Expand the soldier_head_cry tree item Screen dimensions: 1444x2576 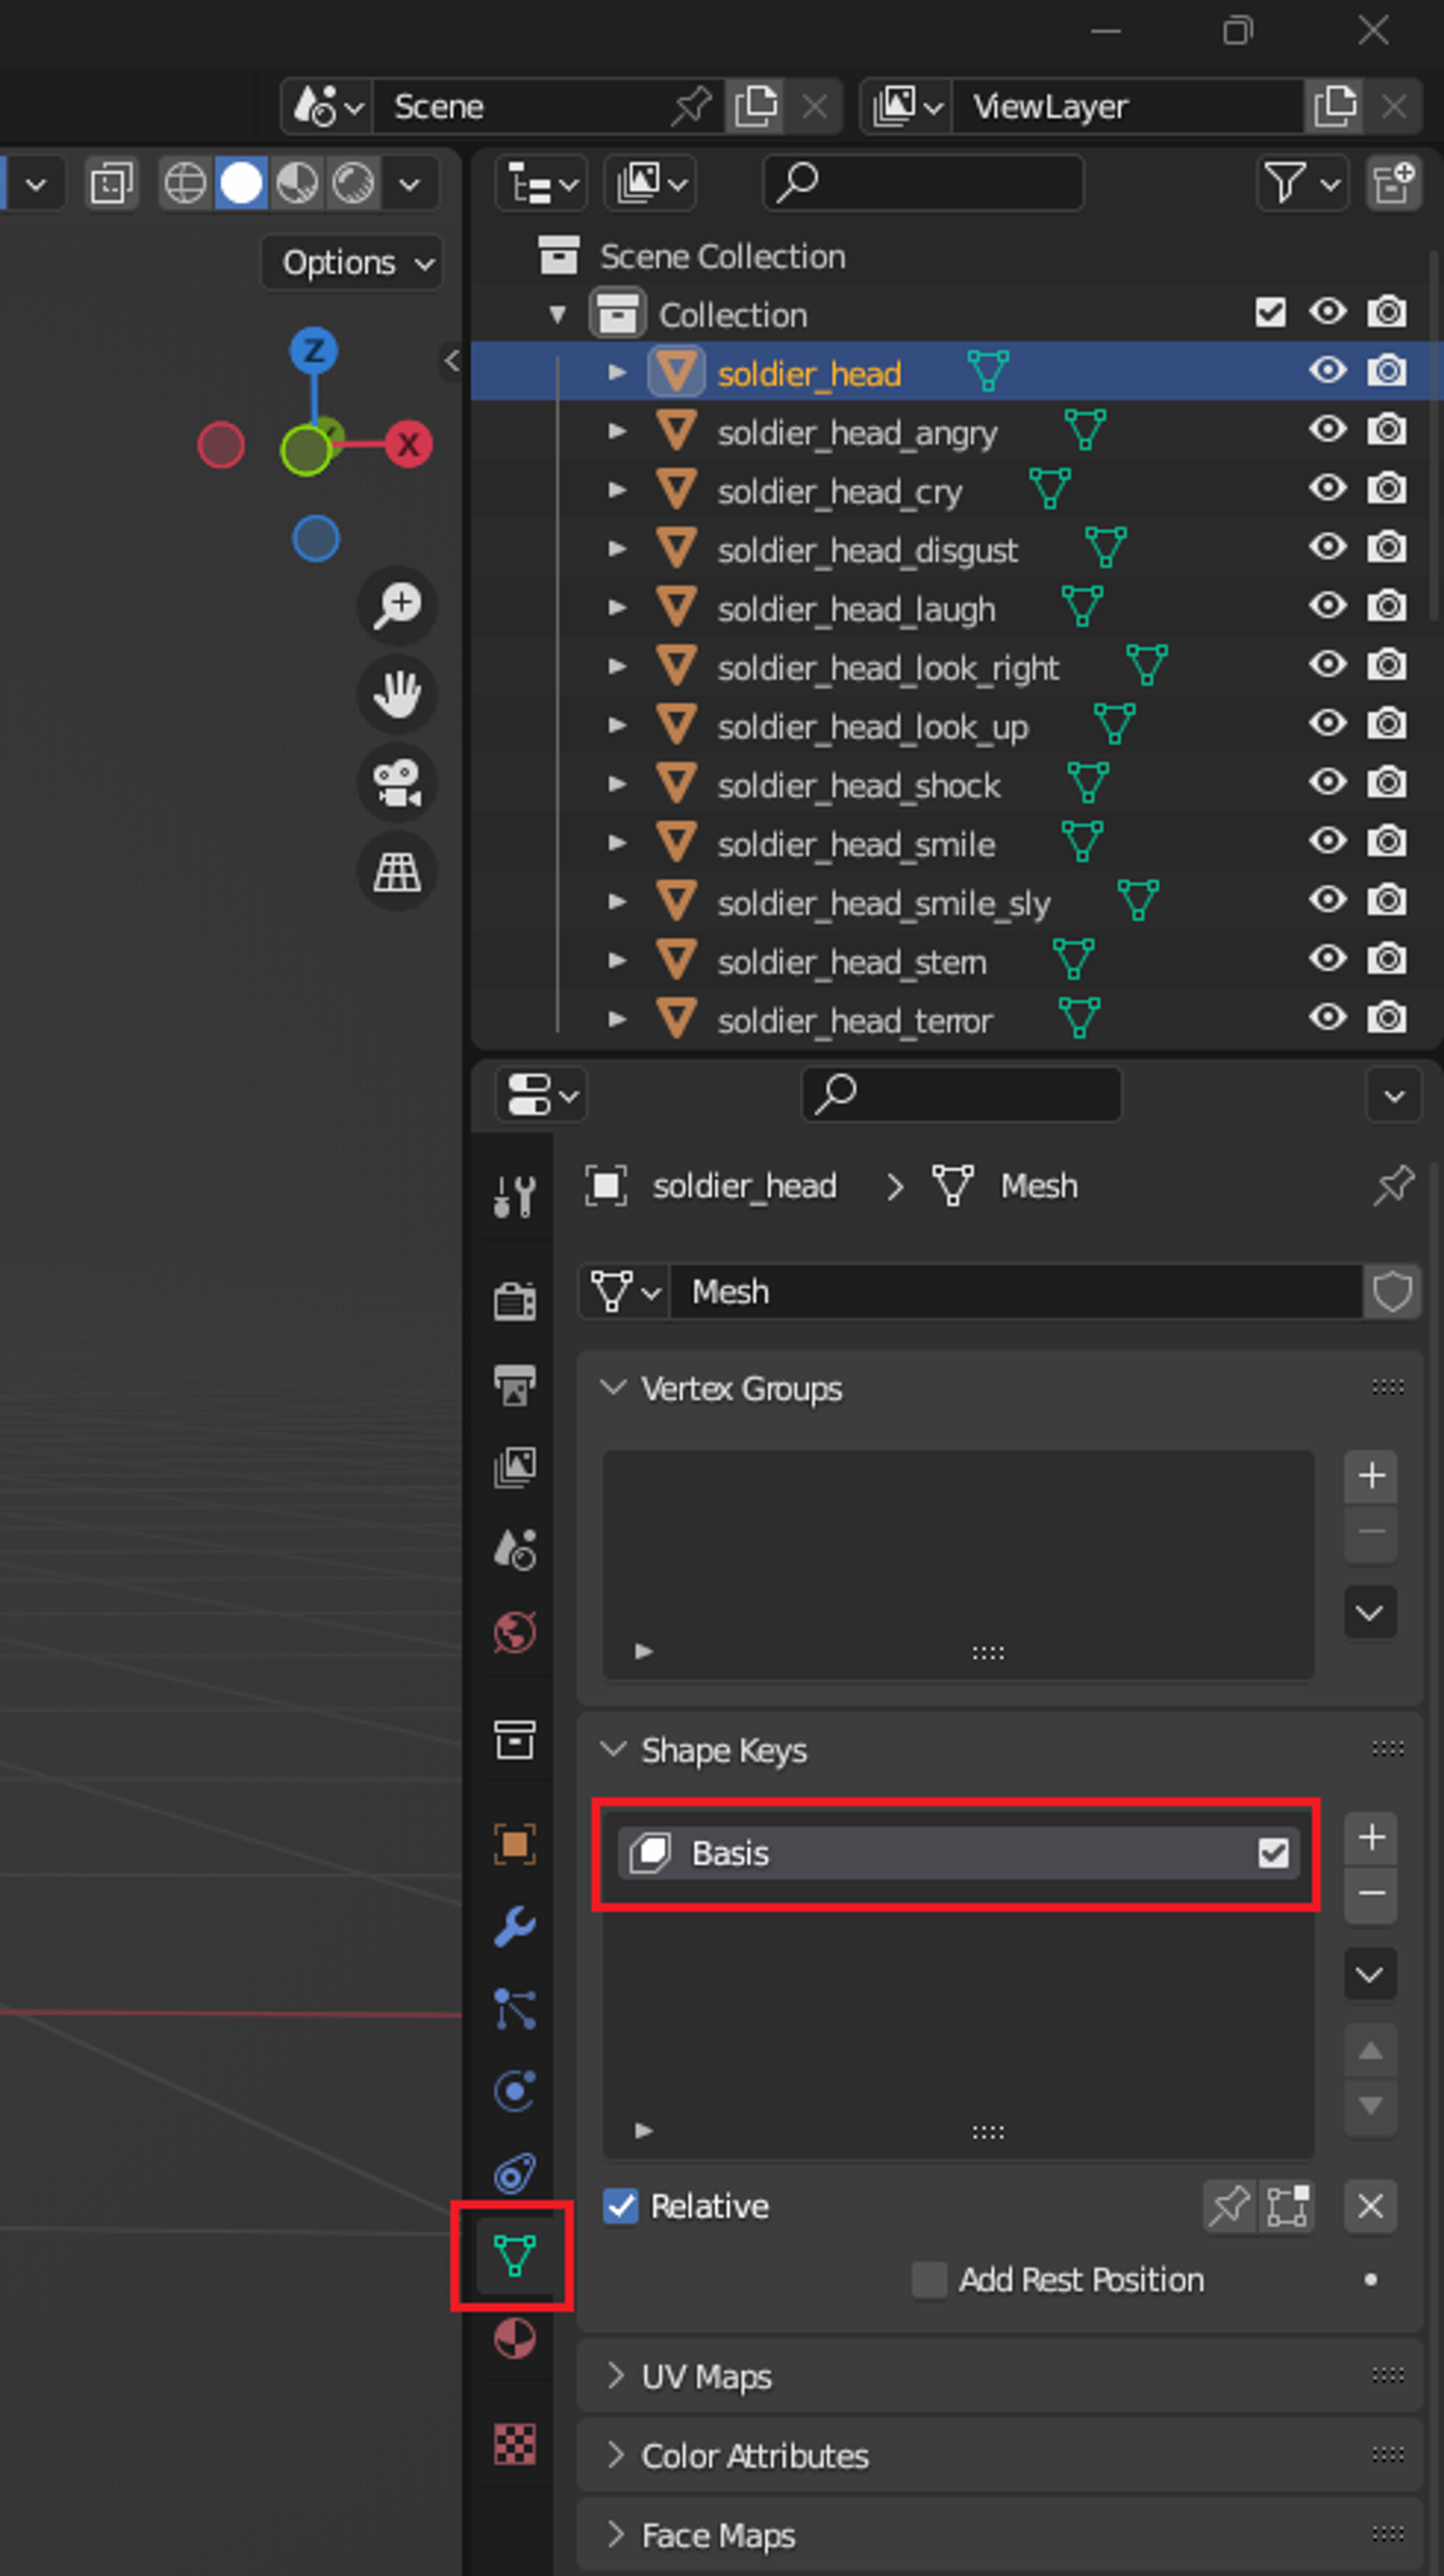617,490
